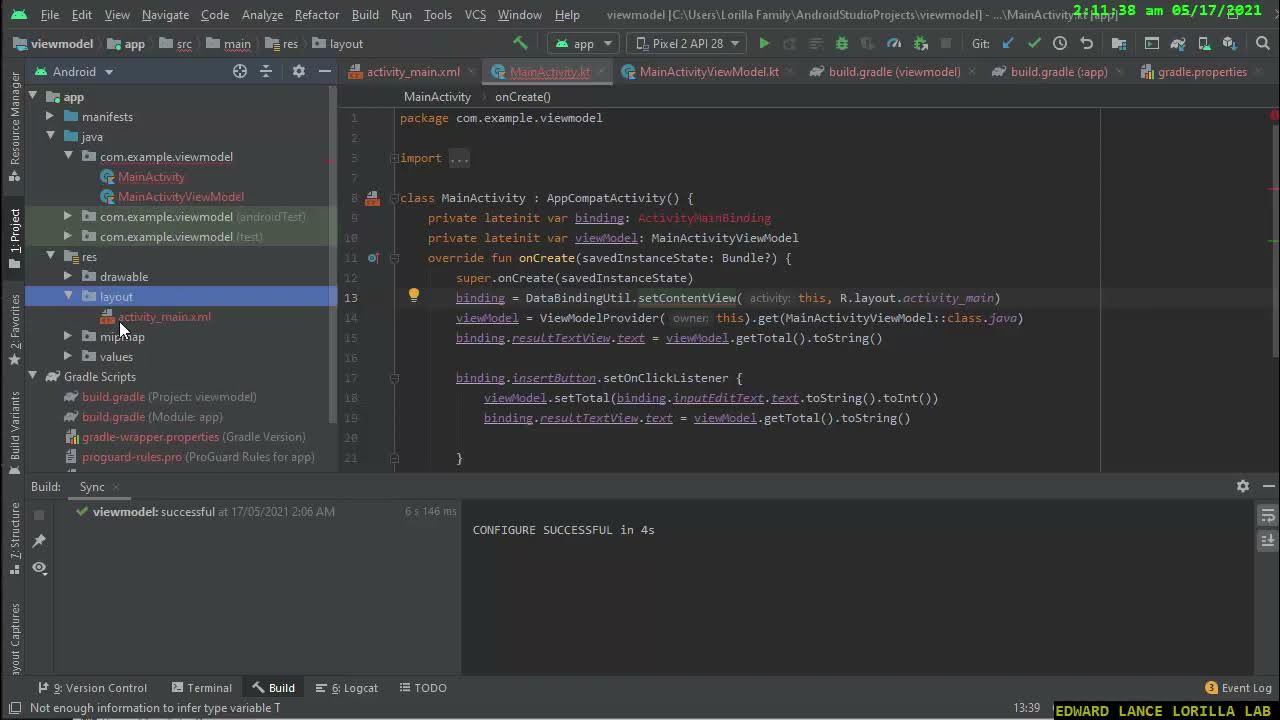Collapse the Gradle Scripts node
This screenshot has width=1280, height=720.
(32, 377)
